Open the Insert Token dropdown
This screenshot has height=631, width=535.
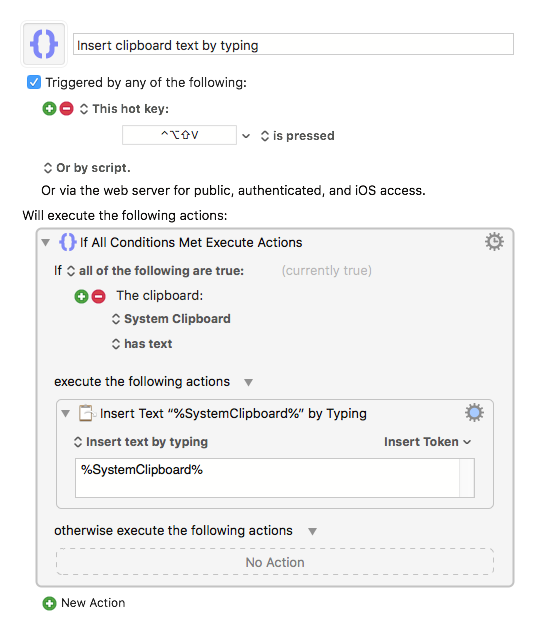(428, 442)
